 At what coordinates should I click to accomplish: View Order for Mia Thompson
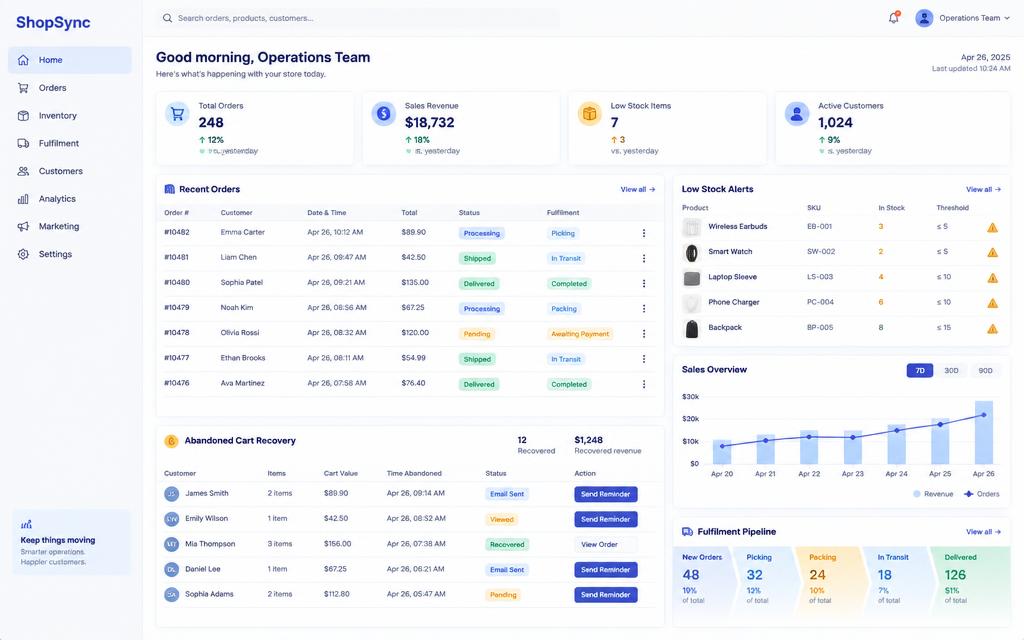605,545
